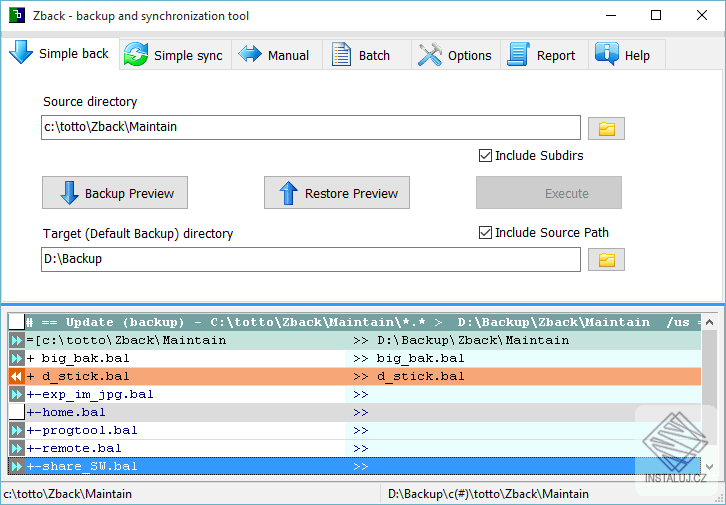
Task: Disable Include Source Path checkbox
Action: tap(485, 232)
